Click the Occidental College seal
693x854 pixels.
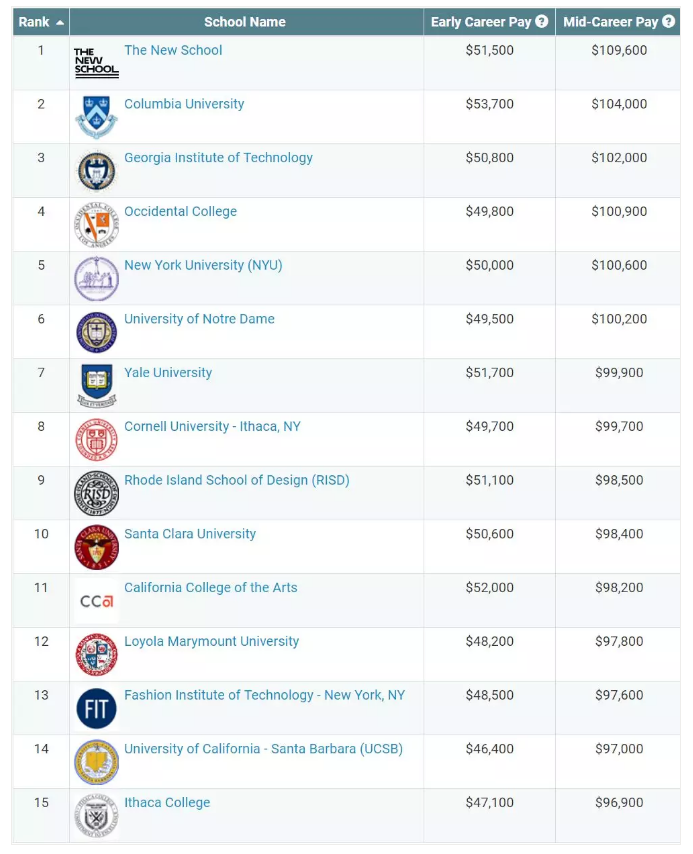pos(96,224)
